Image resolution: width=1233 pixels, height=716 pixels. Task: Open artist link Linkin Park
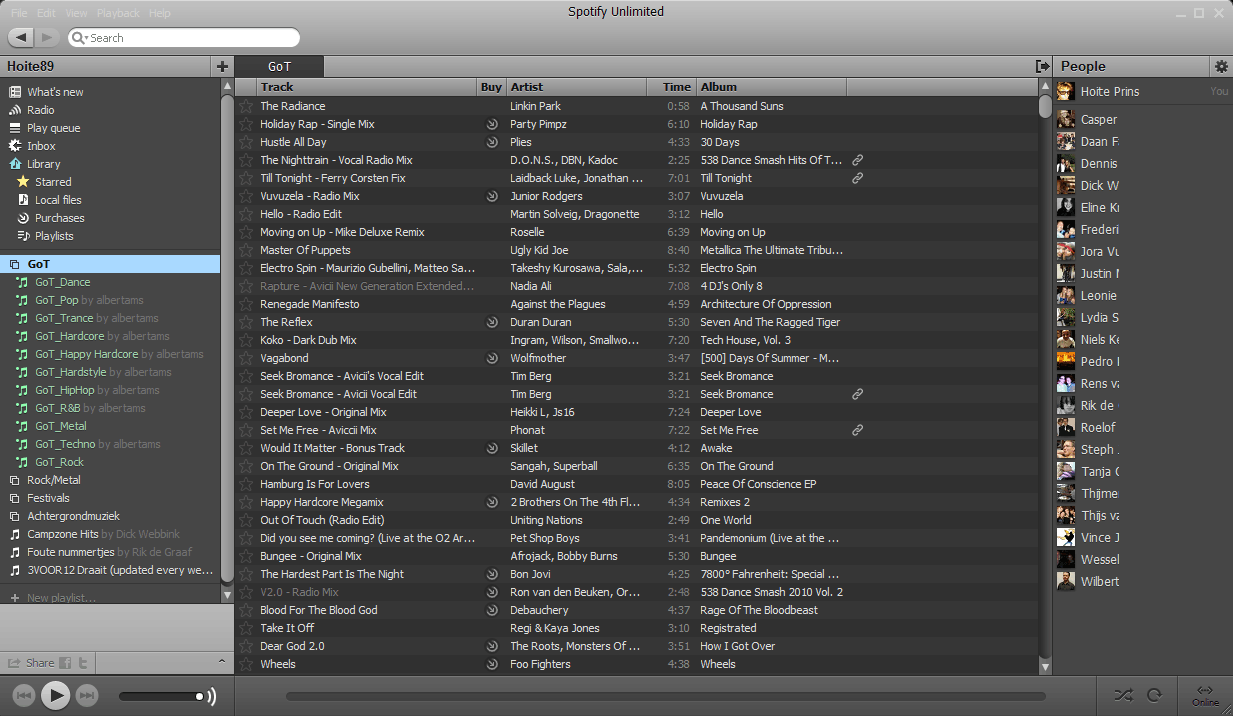pos(535,106)
